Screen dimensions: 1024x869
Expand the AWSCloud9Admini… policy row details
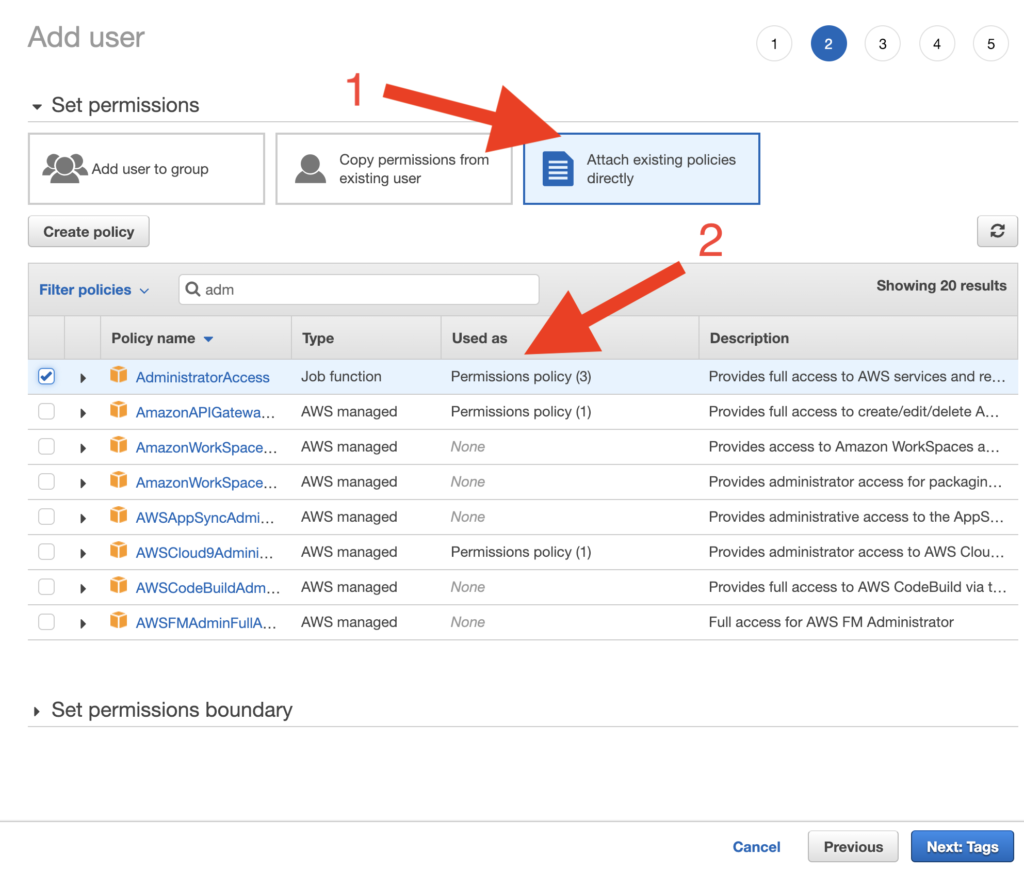[x=83, y=553]
